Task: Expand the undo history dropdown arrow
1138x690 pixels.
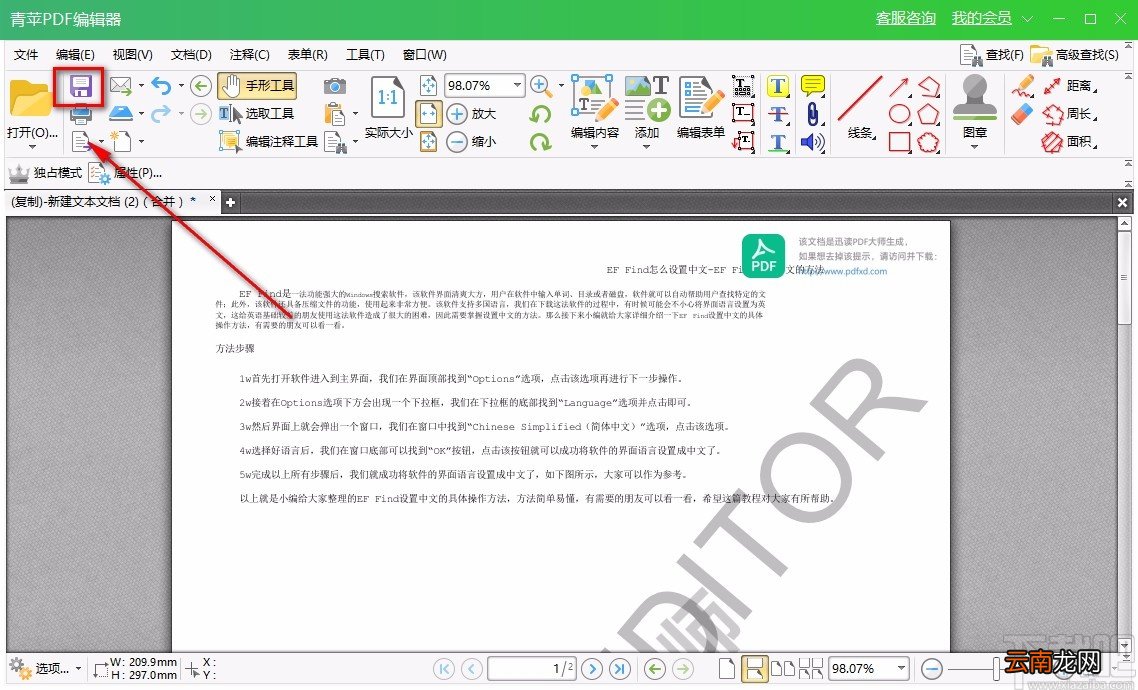Action: pyautogui.click(x=181, y=86)
